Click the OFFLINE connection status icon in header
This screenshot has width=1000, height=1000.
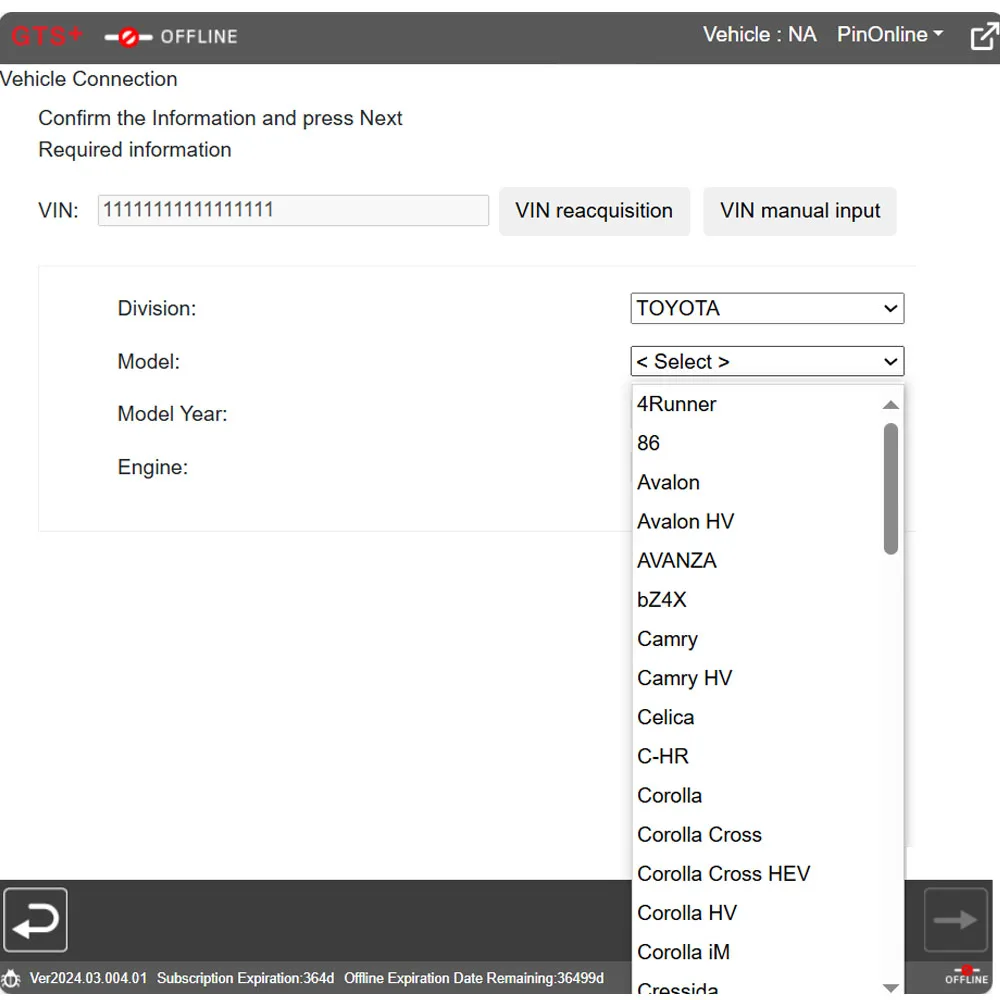[x=128, y=37]
